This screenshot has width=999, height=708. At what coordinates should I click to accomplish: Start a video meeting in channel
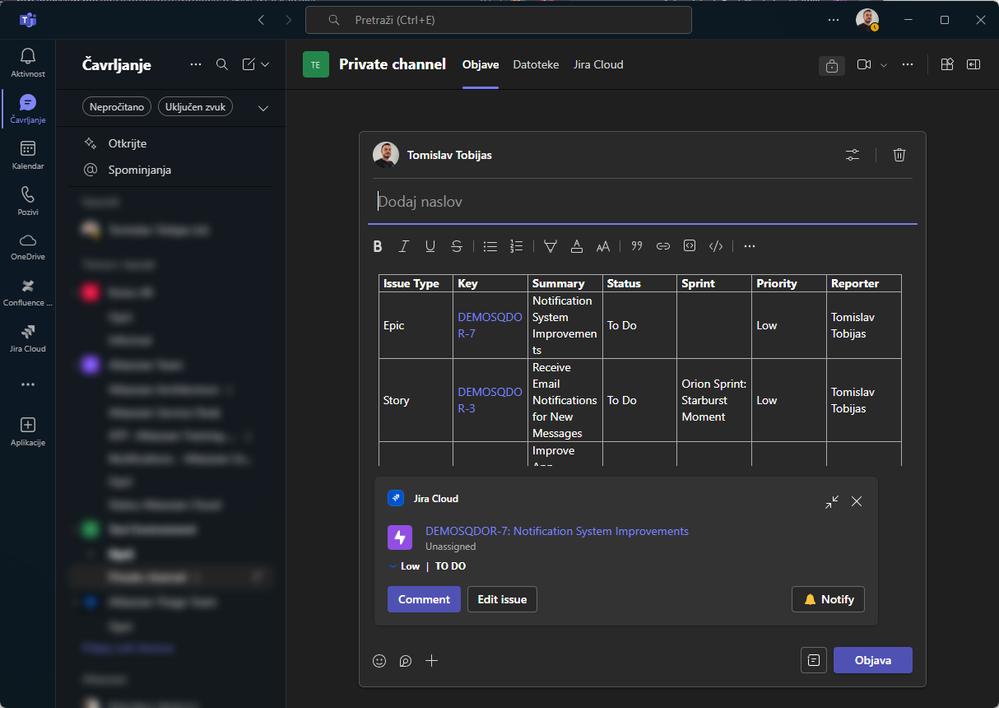(x=864, y=64)
